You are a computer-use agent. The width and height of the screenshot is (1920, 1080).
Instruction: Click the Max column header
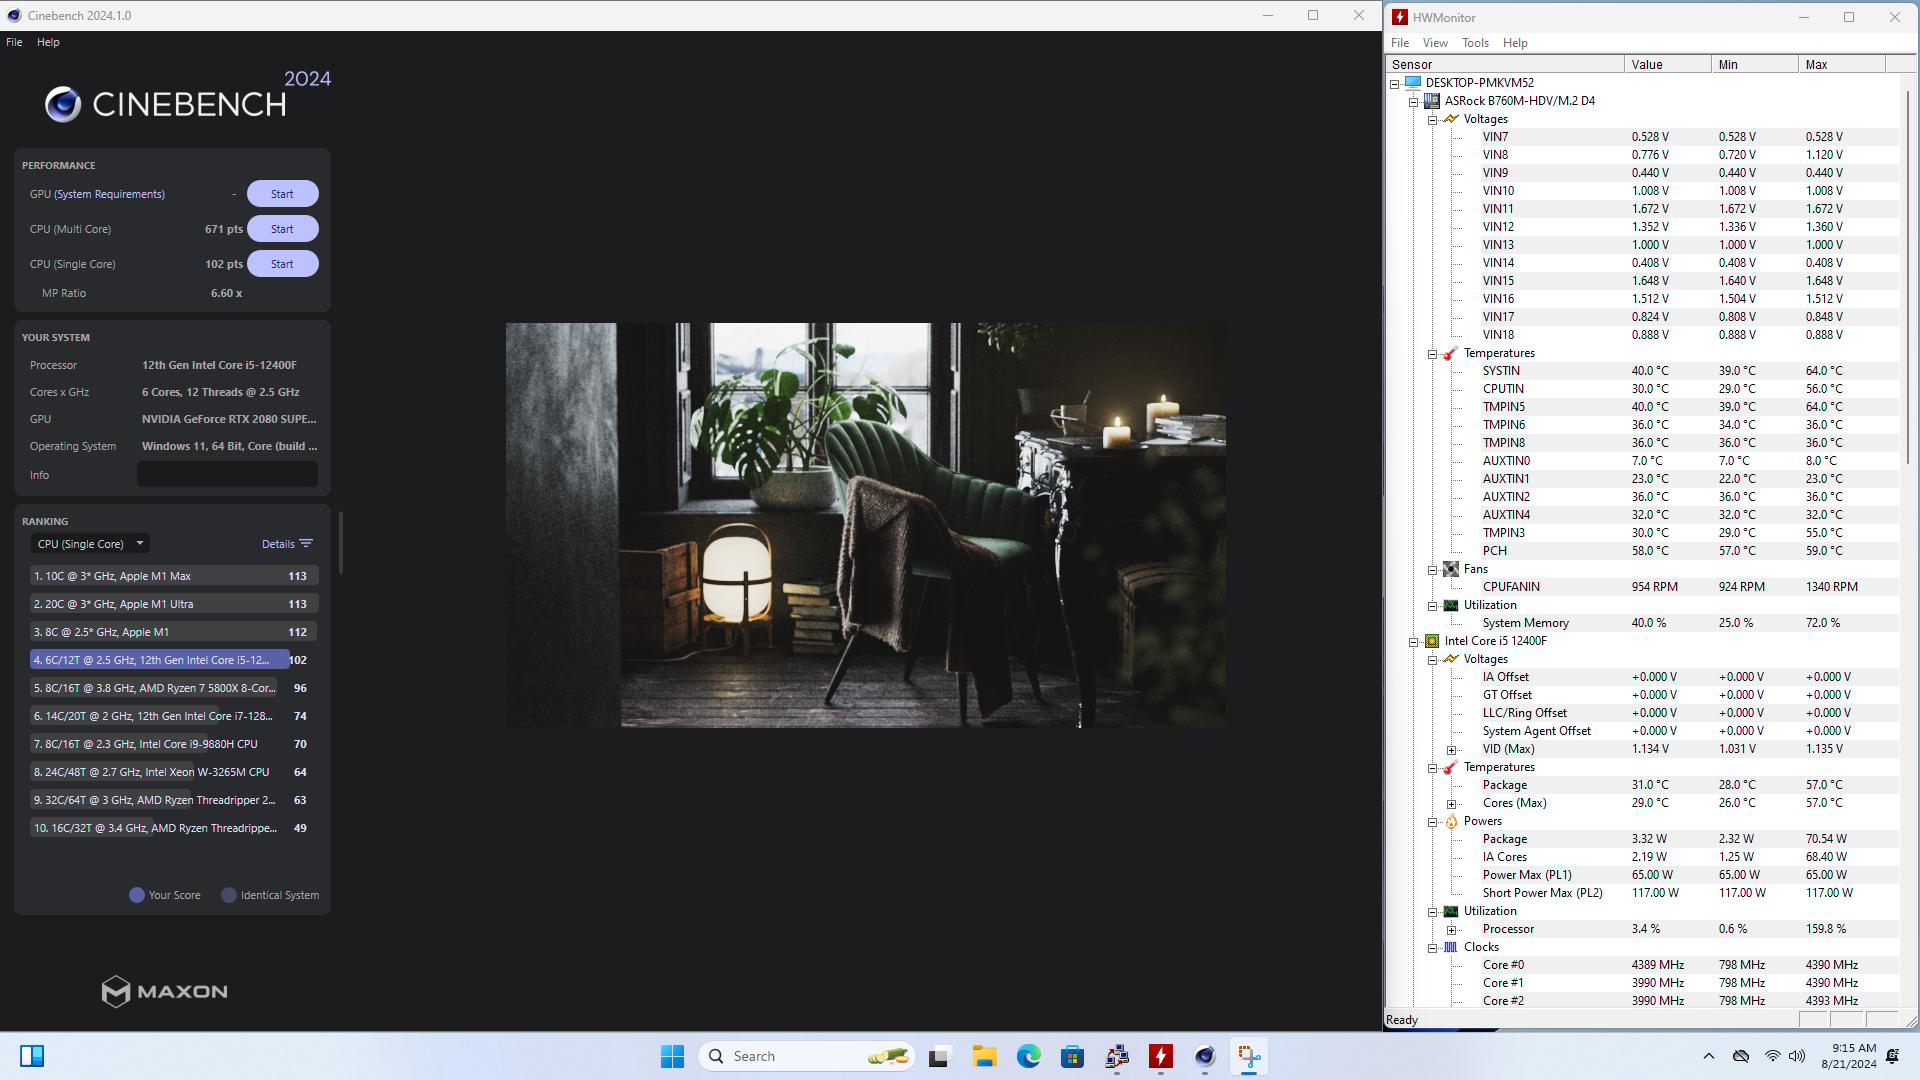click(x=1842, y=64)
